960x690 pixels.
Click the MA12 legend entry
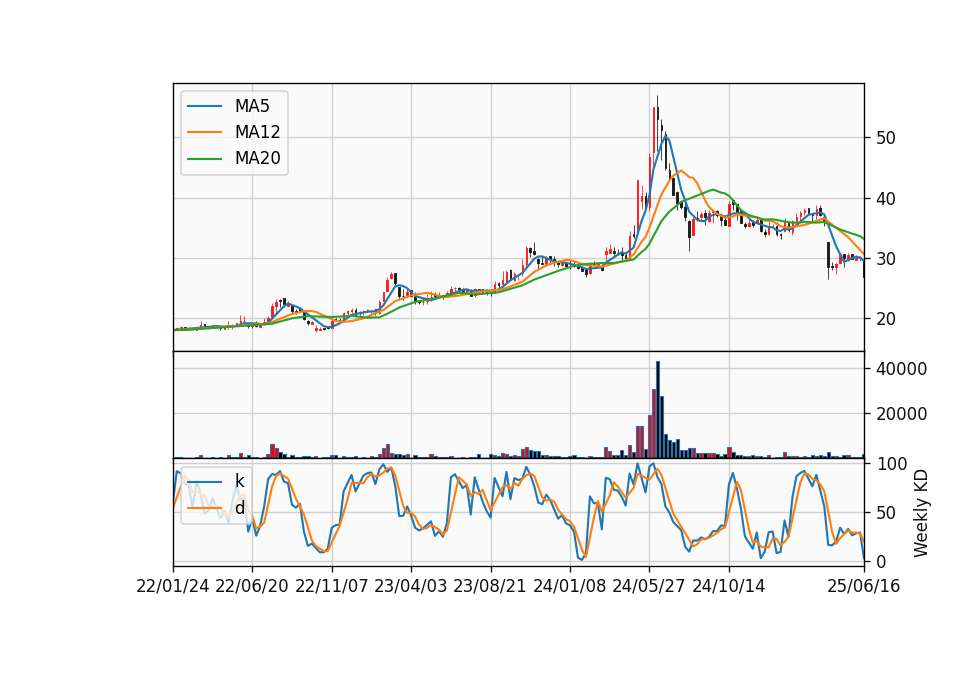coord(233,132)
